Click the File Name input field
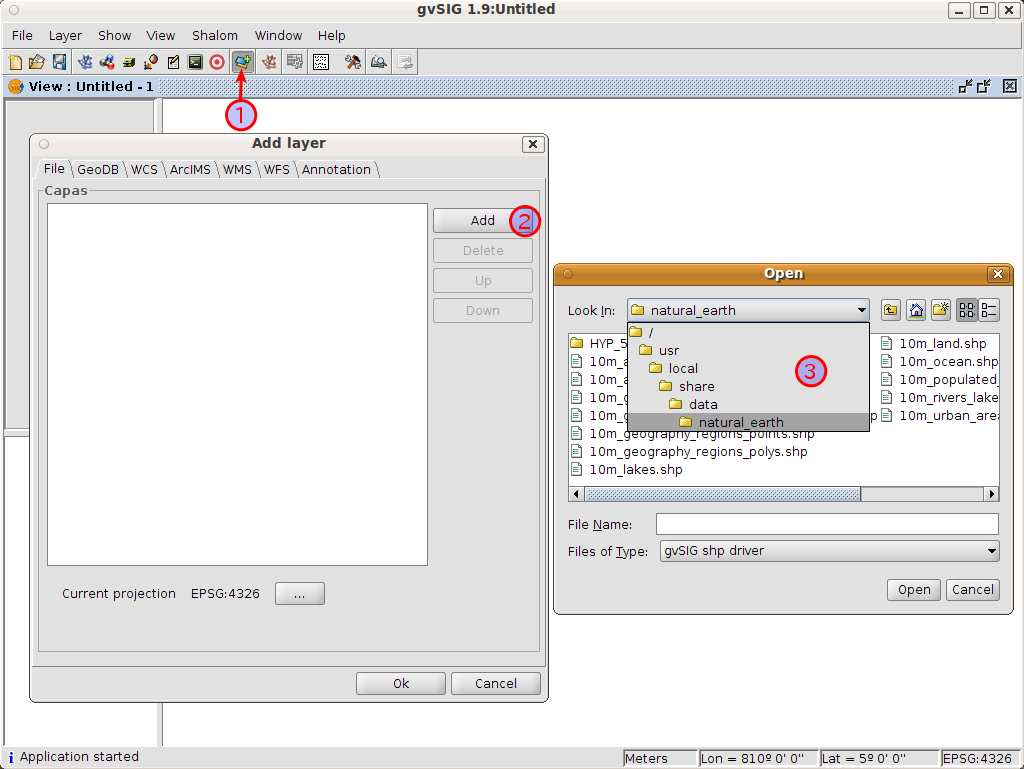 point(827,525)
